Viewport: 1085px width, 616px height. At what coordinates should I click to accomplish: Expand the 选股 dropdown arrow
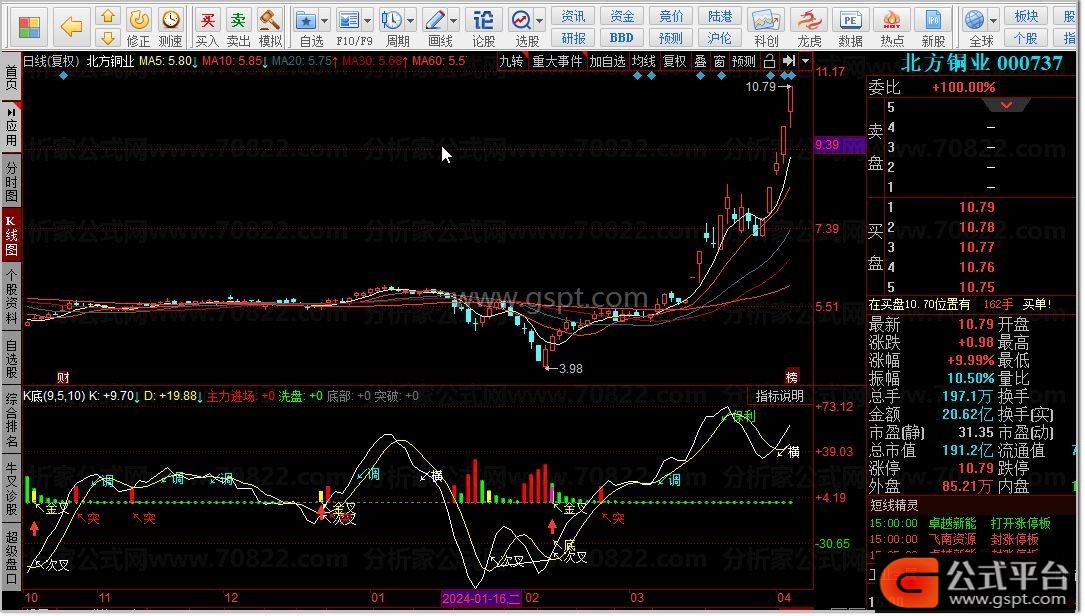(540, 21)
